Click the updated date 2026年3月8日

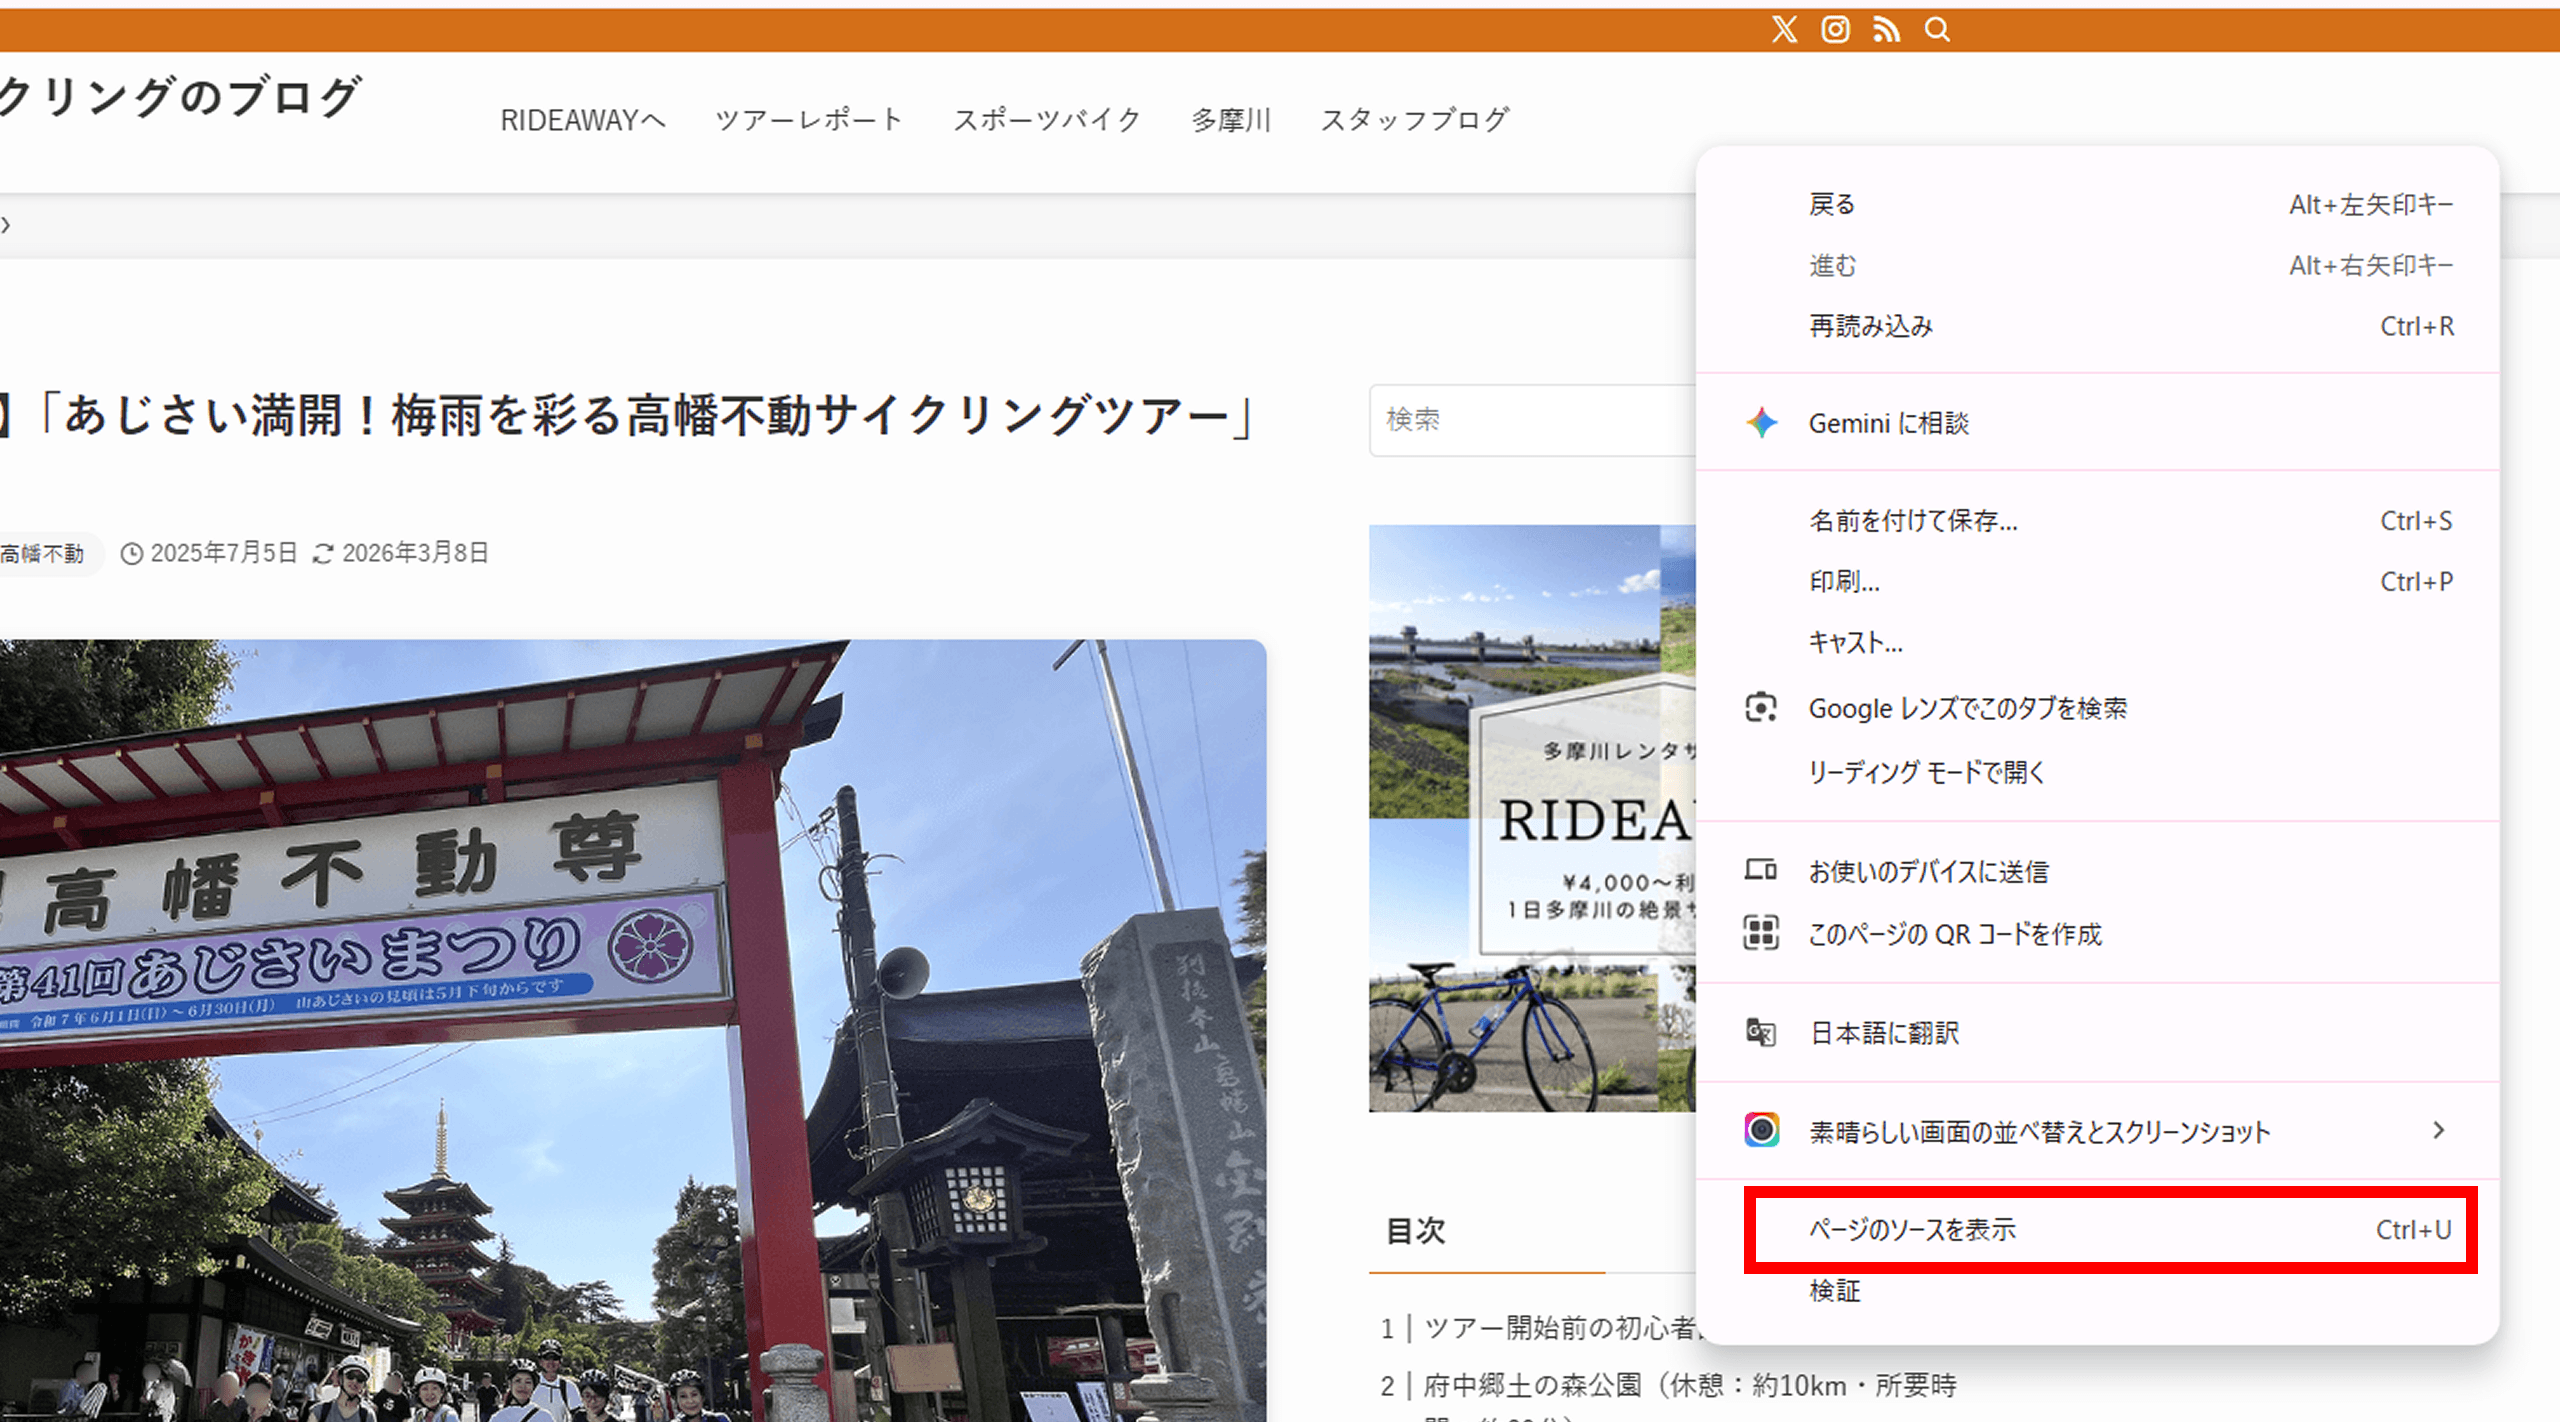click(415, 553)
